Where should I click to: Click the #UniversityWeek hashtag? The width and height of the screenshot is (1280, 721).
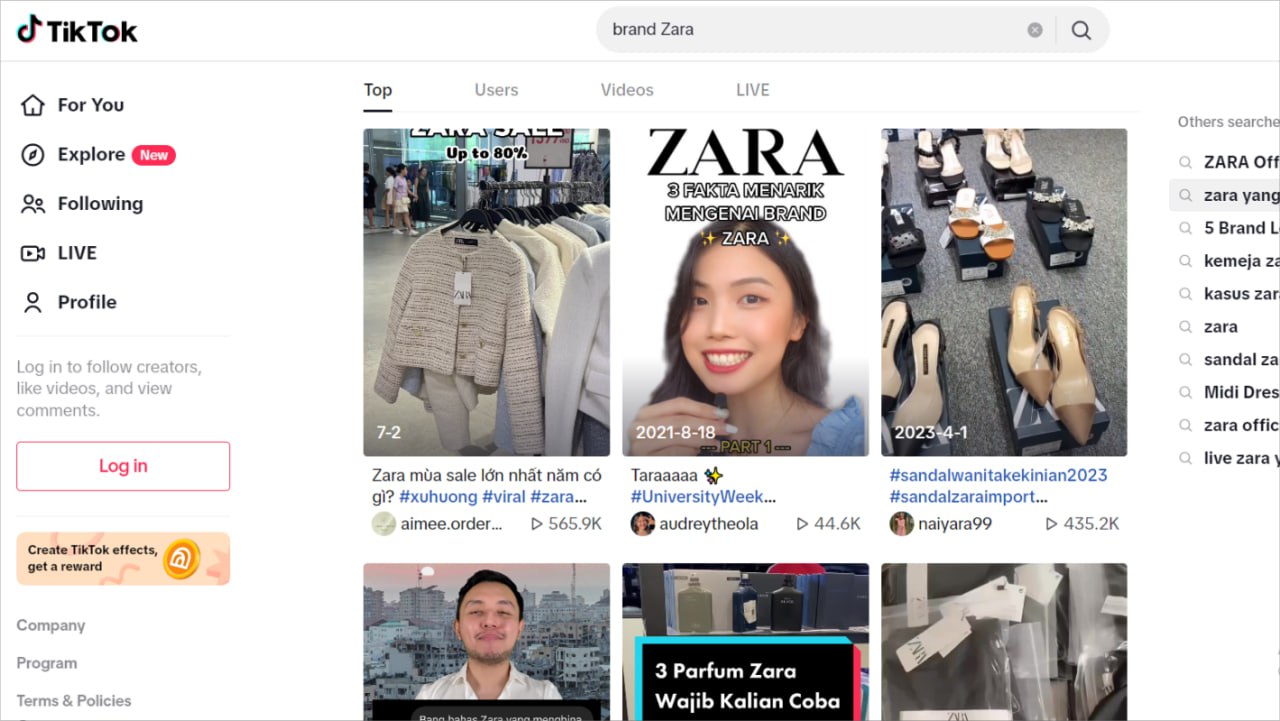703,497
